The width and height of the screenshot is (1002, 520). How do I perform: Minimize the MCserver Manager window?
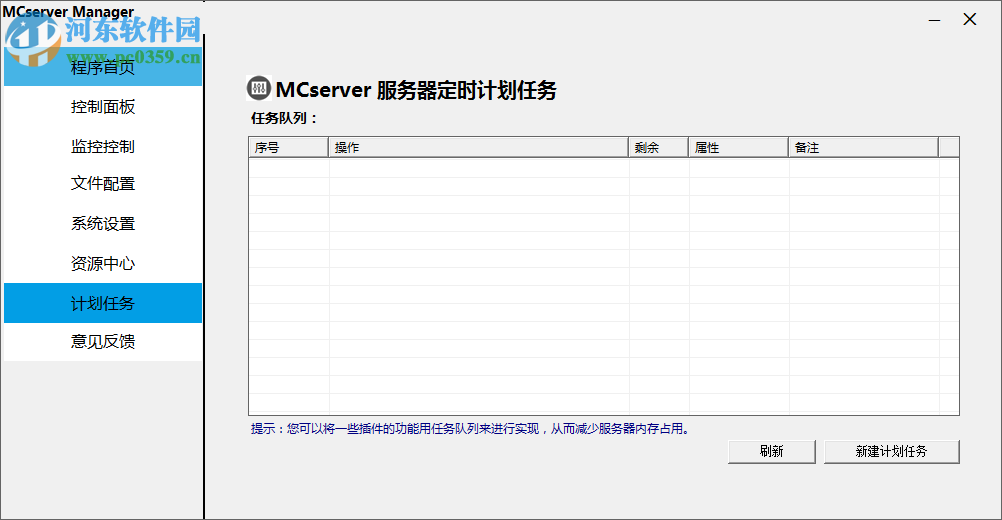[x=934, y=20]
